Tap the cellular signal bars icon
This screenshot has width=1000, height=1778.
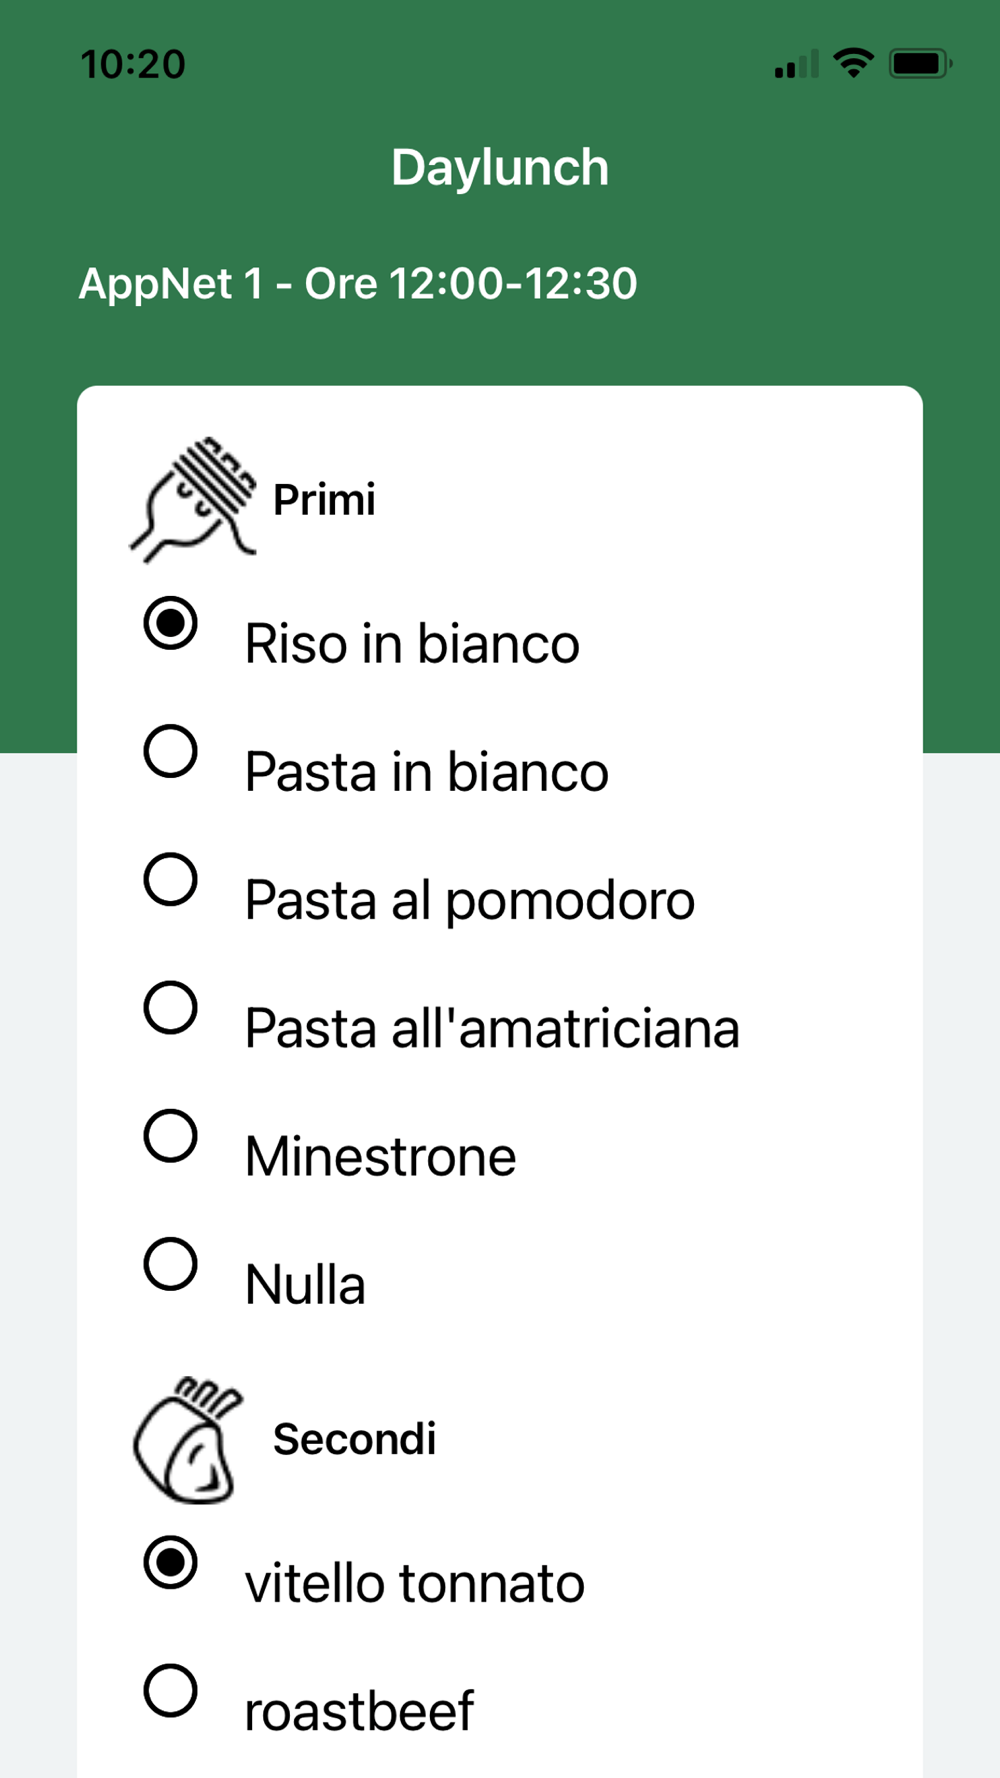click(797, 64)
